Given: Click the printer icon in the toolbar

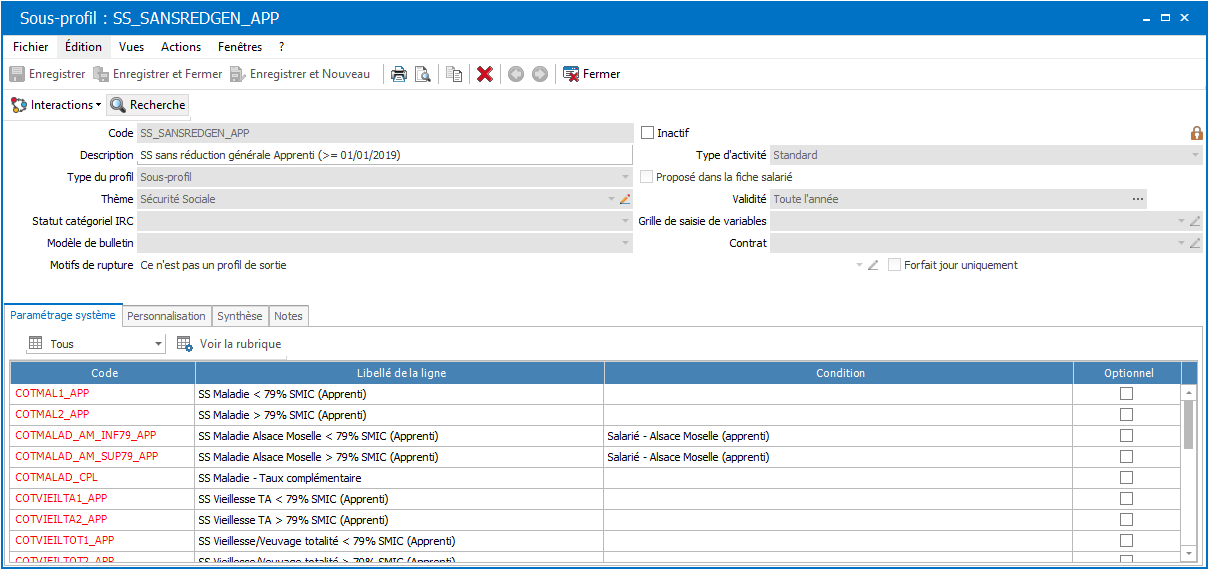Looking at the screenshot, I should click(x=399, y=74).
